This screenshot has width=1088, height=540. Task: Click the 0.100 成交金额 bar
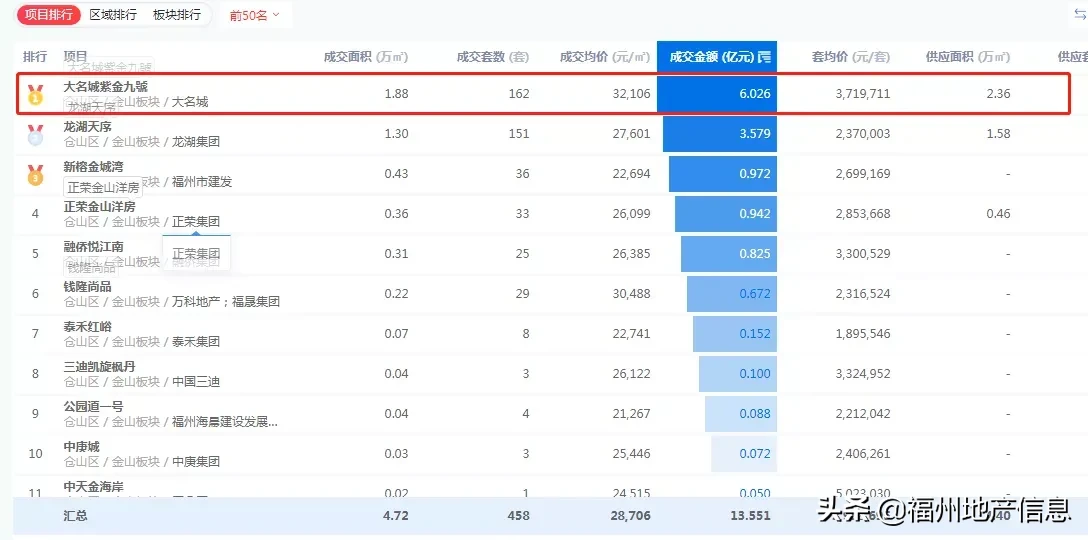click(x=738, y=373)
